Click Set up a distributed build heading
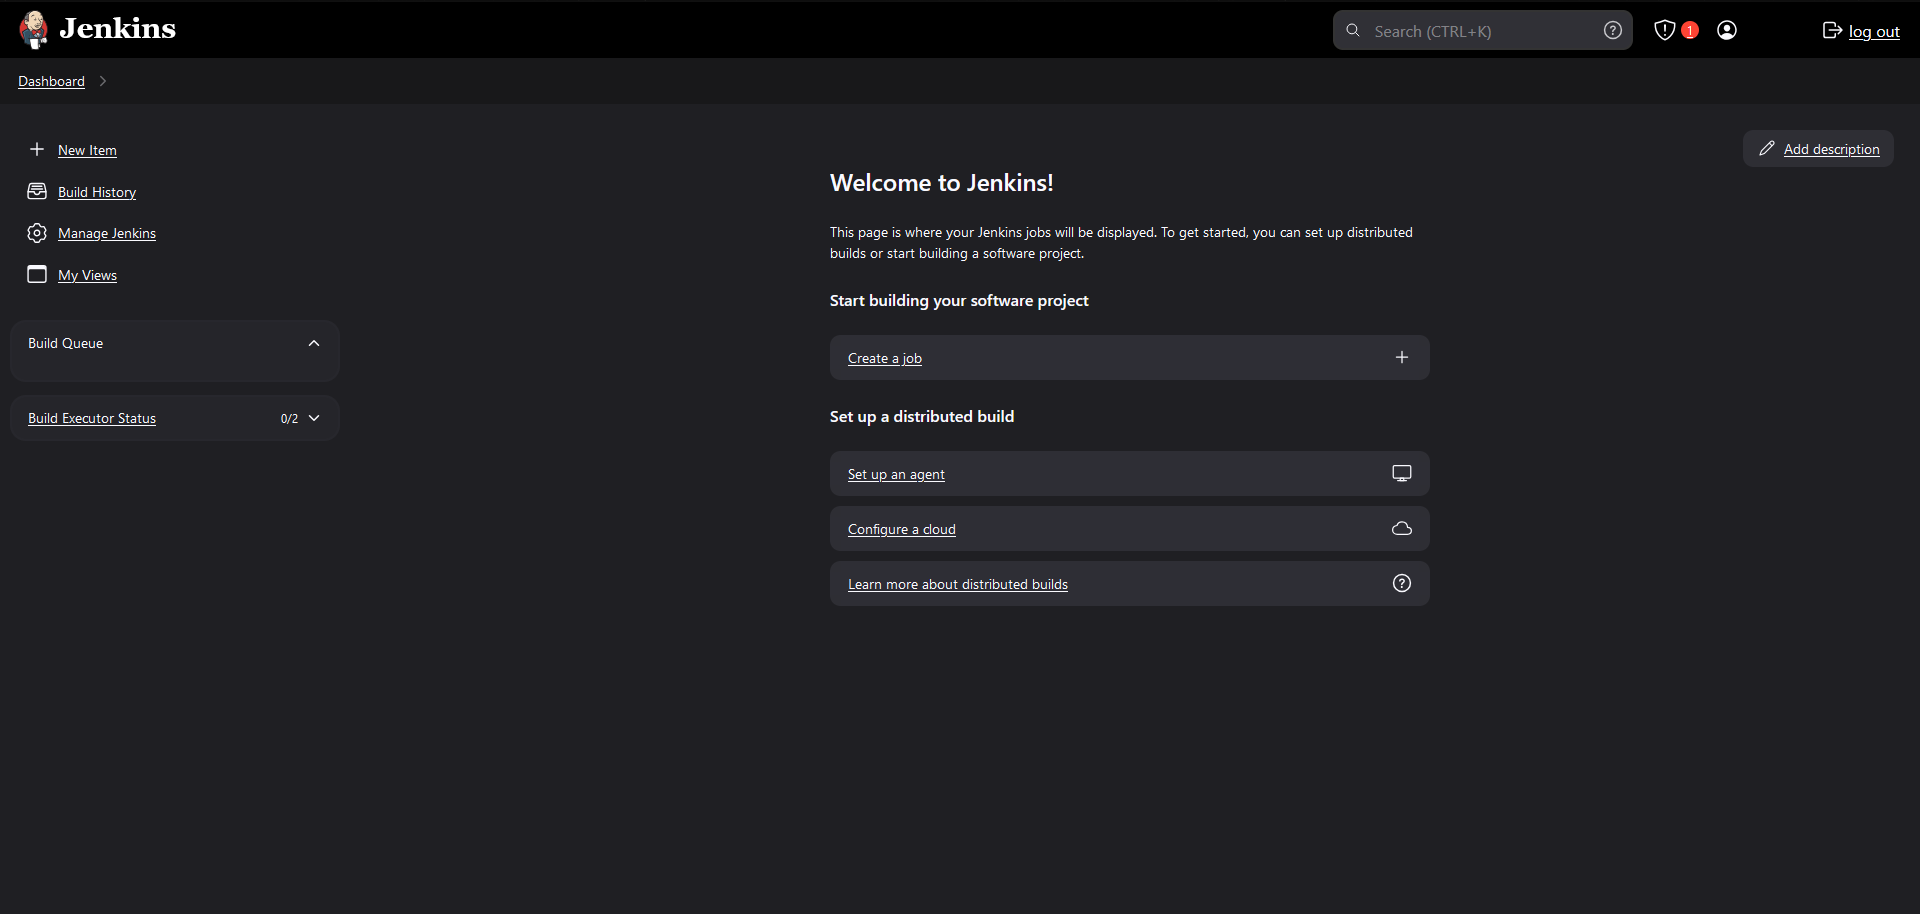This screenshot has height=914, width=1920. [x=922, y=417]
